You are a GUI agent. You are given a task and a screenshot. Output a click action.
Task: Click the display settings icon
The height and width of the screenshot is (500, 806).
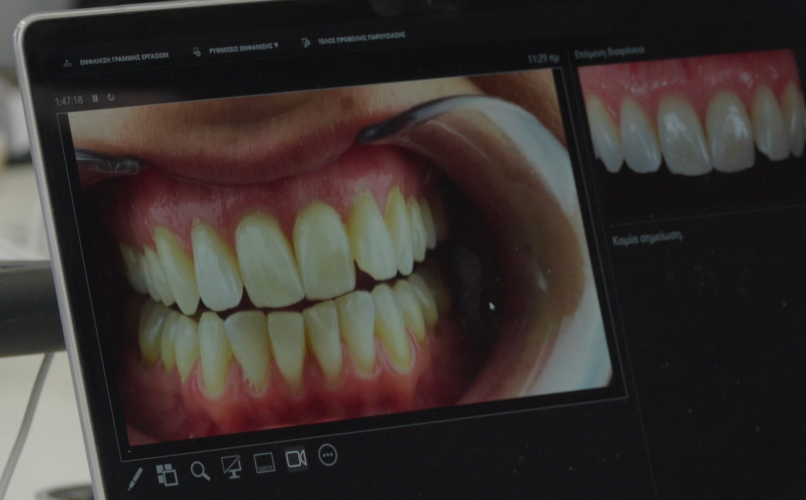click(x=197, y=49)
